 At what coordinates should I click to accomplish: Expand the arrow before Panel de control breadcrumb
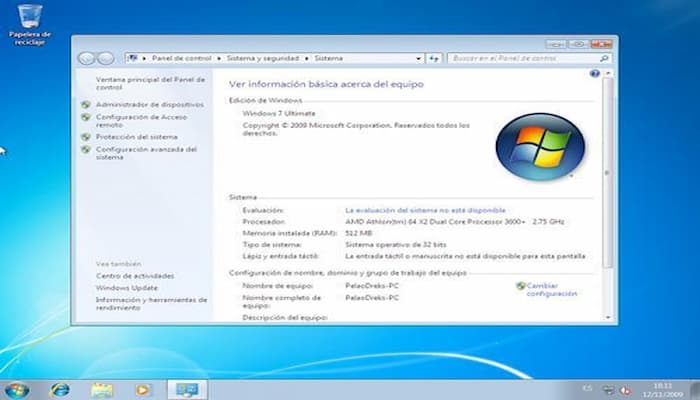coord(144,58)
